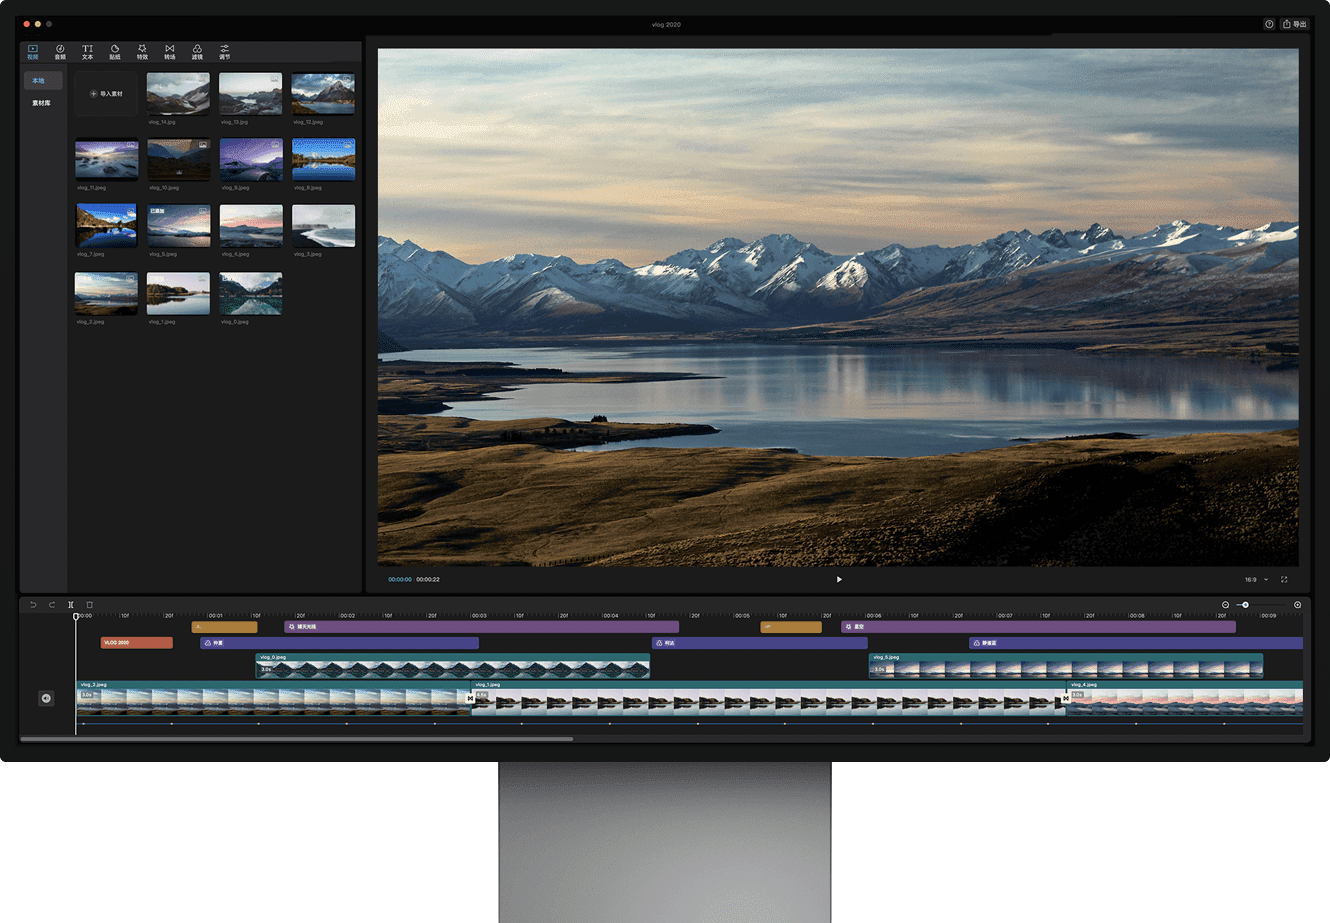Click the 00:00:00 current timecode
Screen dimensions: 1330x923
coord(399,579)
